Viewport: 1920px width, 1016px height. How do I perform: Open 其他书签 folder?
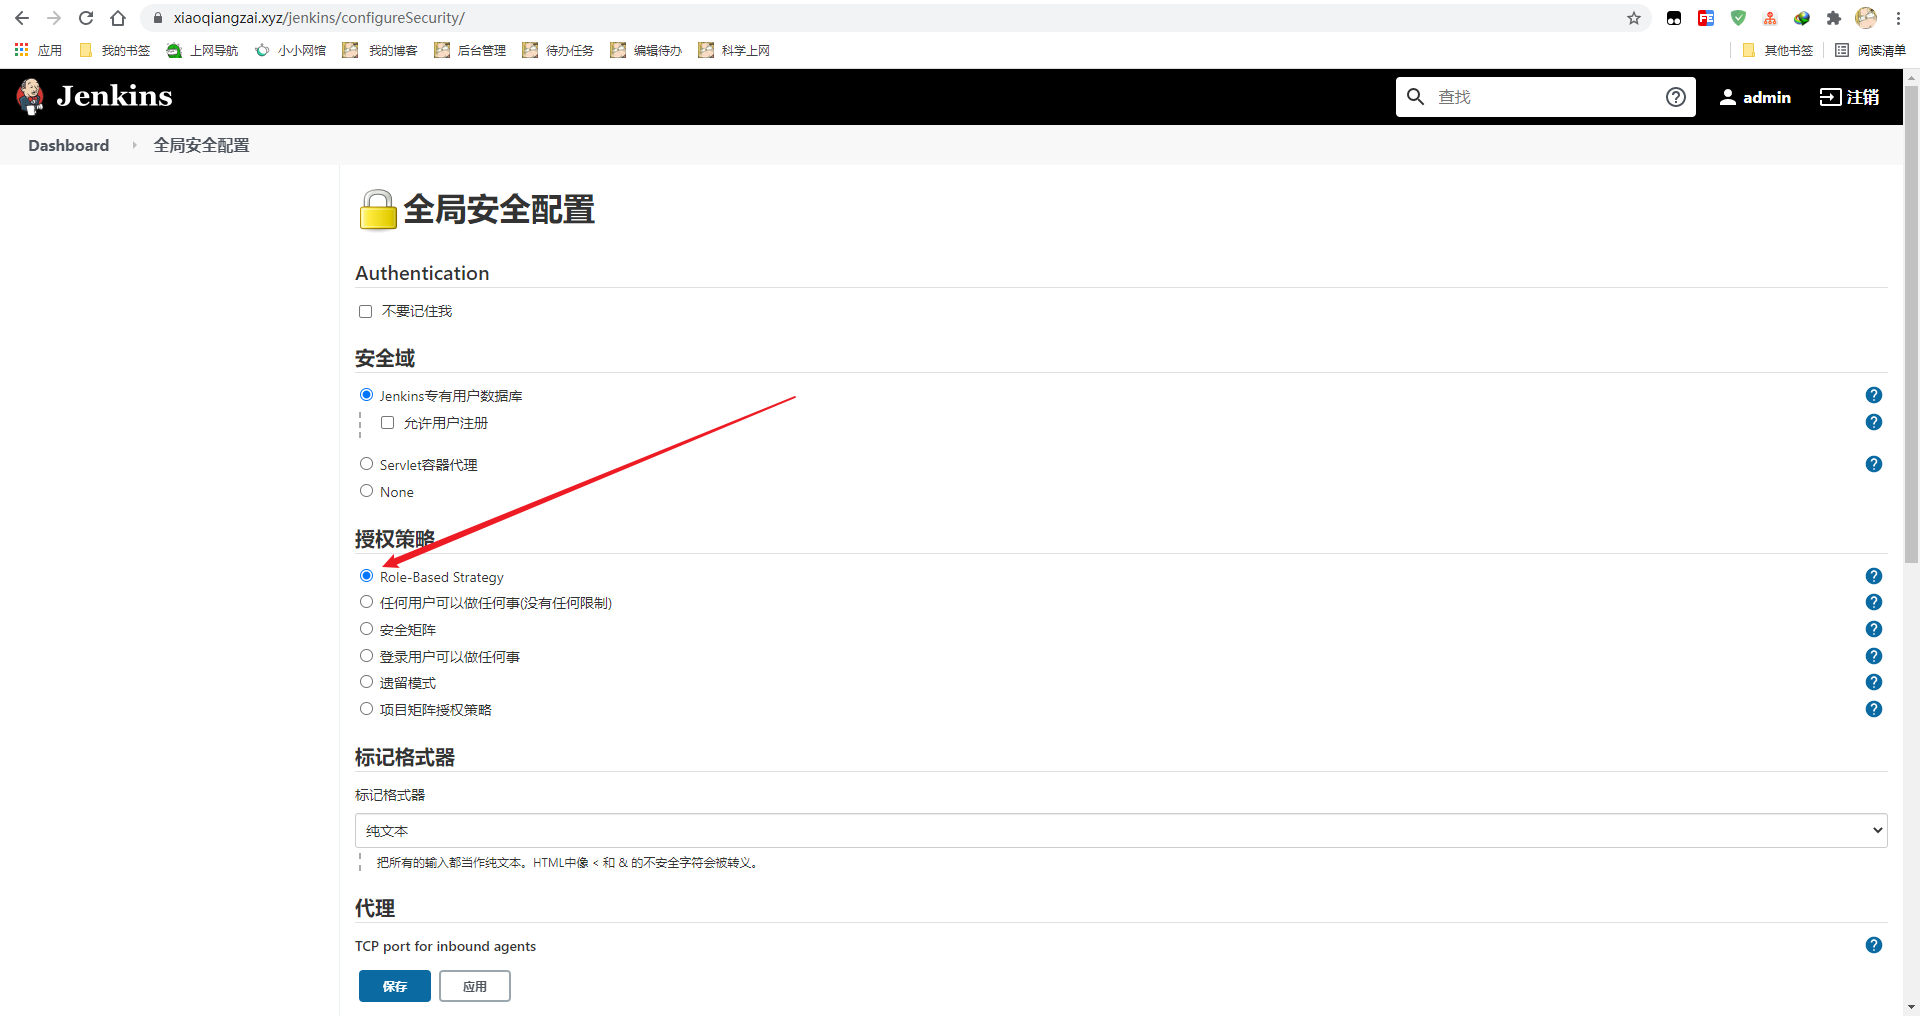[1777, 50]
